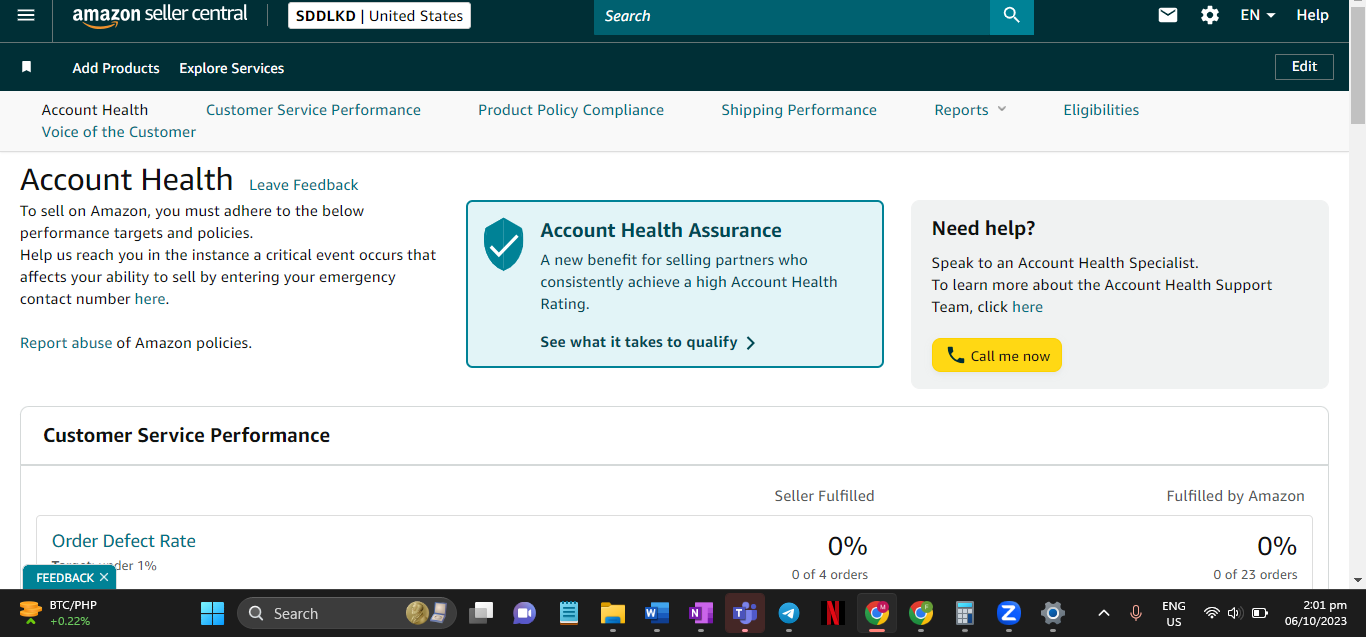The width and height of the screenshot is (1366, 637).
Task: Click See what it takes to qualify
Action: [x=648, y=342]
